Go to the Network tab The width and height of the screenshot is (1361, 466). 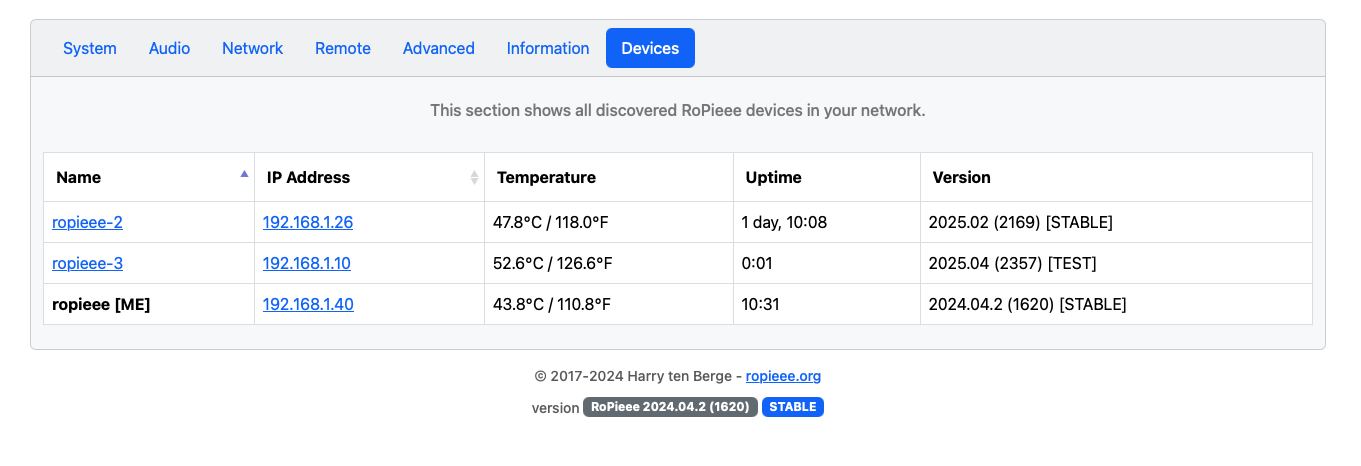(252, 48)
